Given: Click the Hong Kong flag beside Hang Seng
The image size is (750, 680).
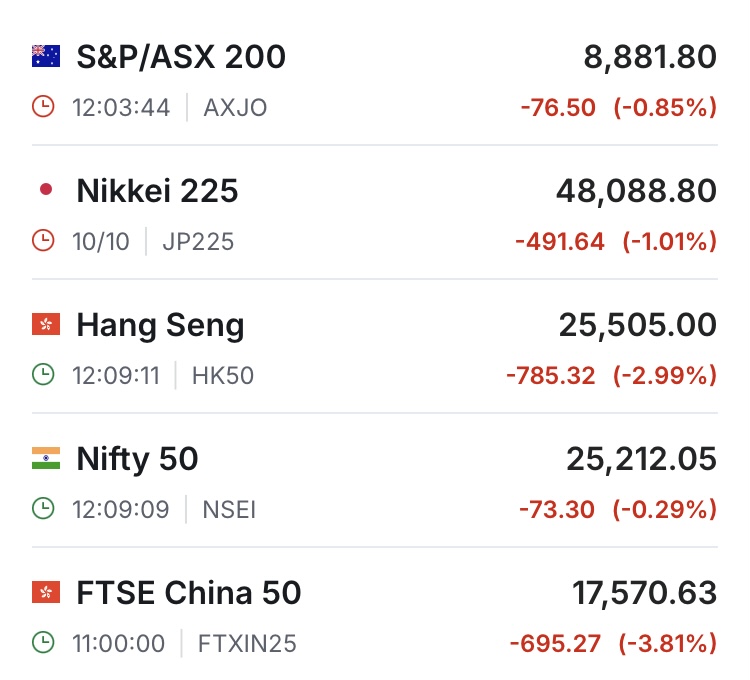Looking at the screenshot, I should [x=46, y=324].
